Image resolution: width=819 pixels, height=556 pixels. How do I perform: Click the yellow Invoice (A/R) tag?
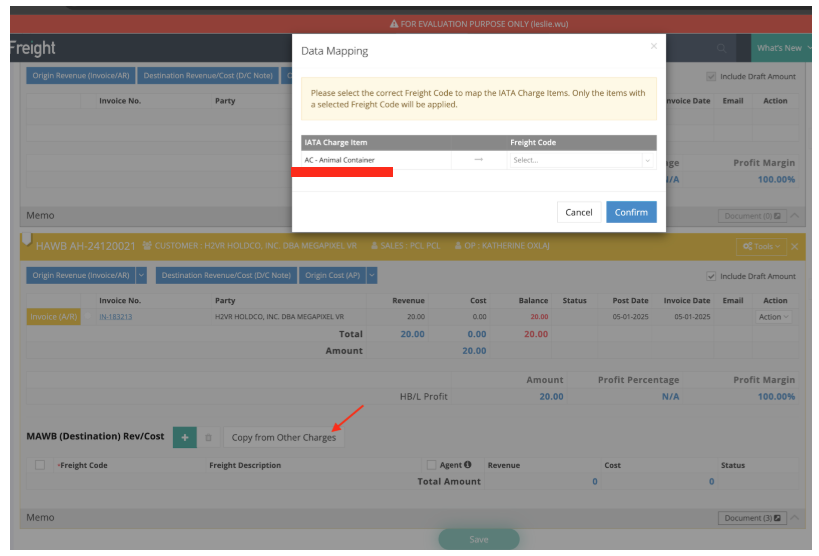[x=53, y=317]
